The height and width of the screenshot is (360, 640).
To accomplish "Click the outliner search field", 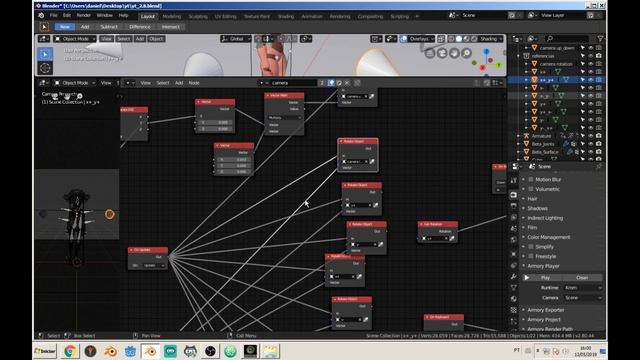I will [567, 38].
